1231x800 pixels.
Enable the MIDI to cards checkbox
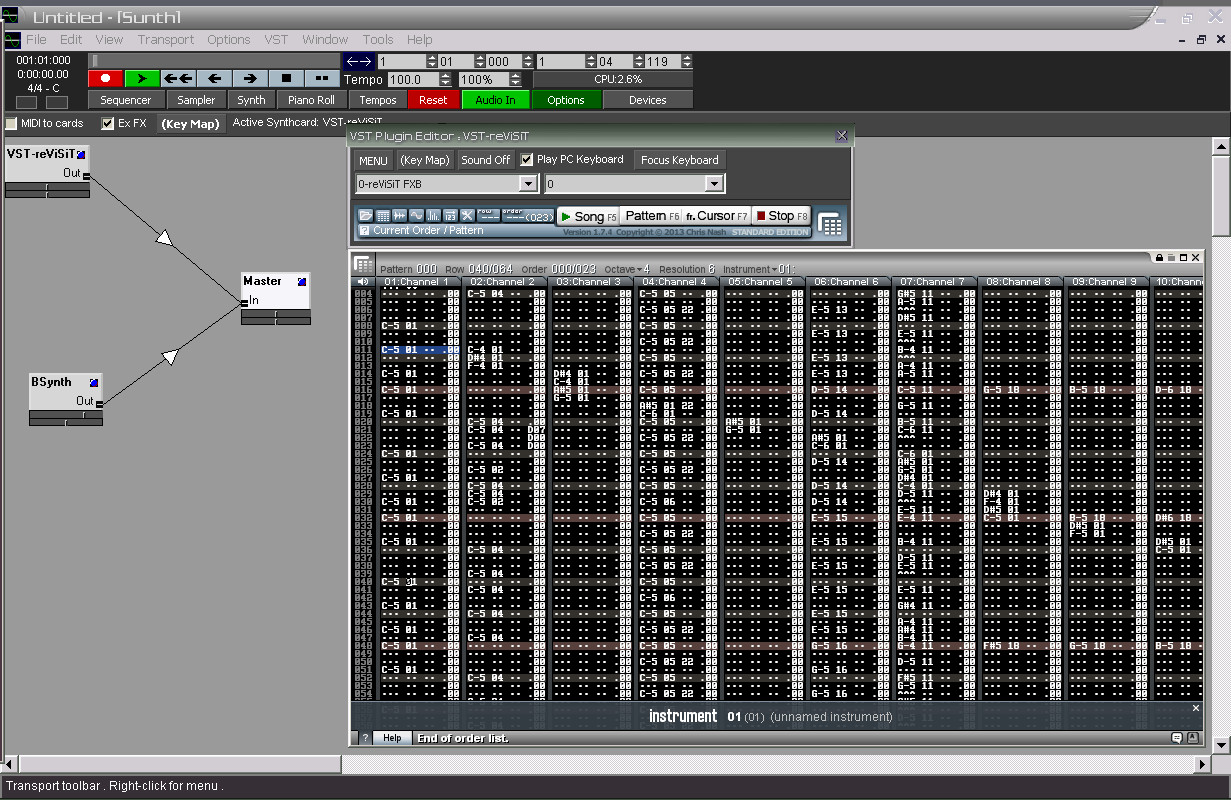pyautogui.click(x=12, y=124)
